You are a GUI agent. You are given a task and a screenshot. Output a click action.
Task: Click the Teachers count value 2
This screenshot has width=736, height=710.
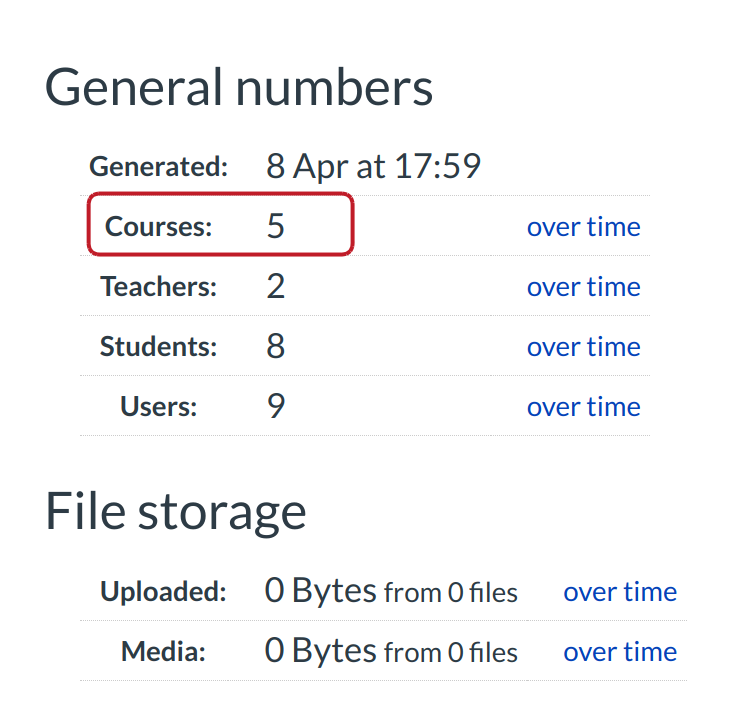click(275, 287)
